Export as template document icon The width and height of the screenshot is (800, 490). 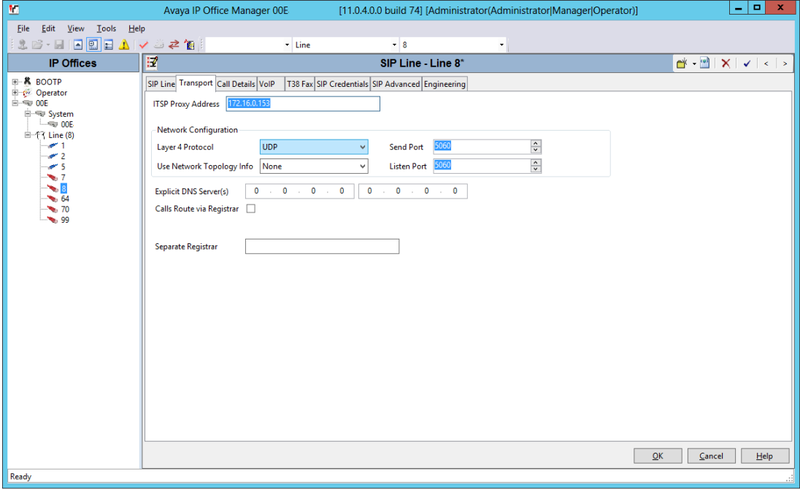(705, 63)
